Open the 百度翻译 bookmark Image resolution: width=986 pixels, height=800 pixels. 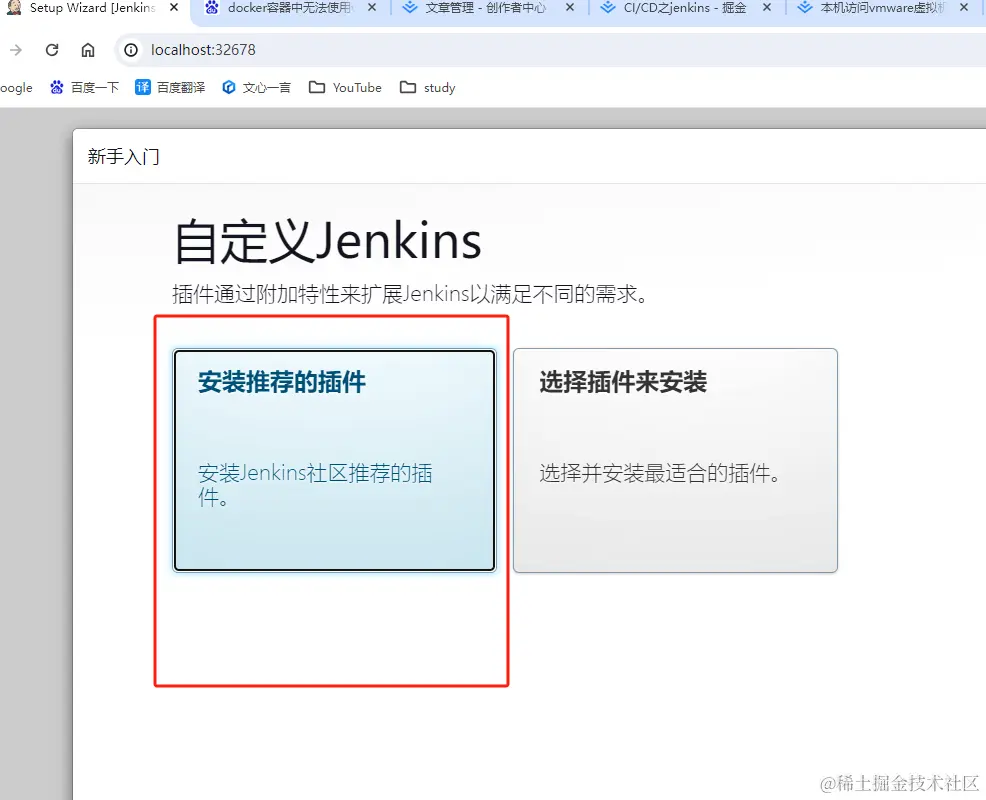click(x=170, y=87)
